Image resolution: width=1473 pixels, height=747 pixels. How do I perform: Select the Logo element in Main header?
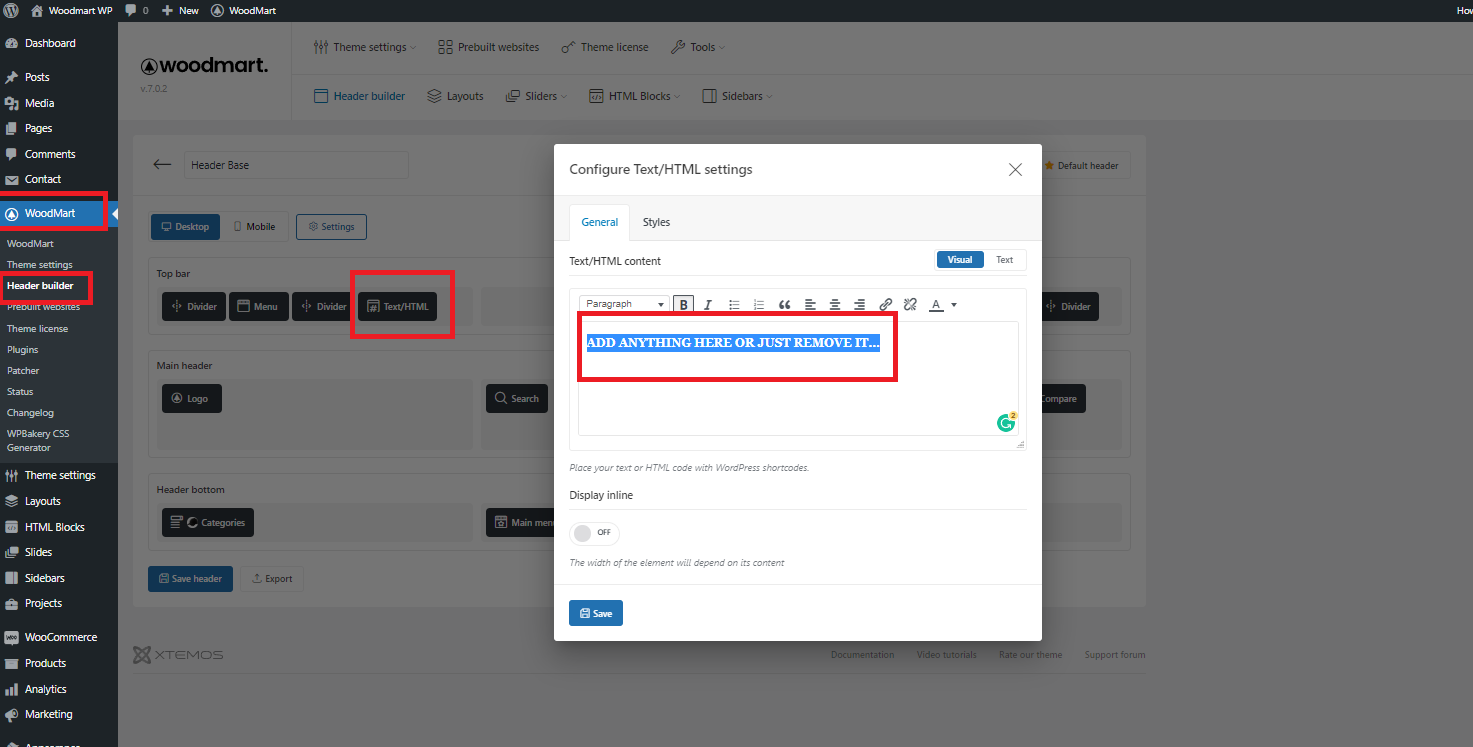[x=192, y=398]
